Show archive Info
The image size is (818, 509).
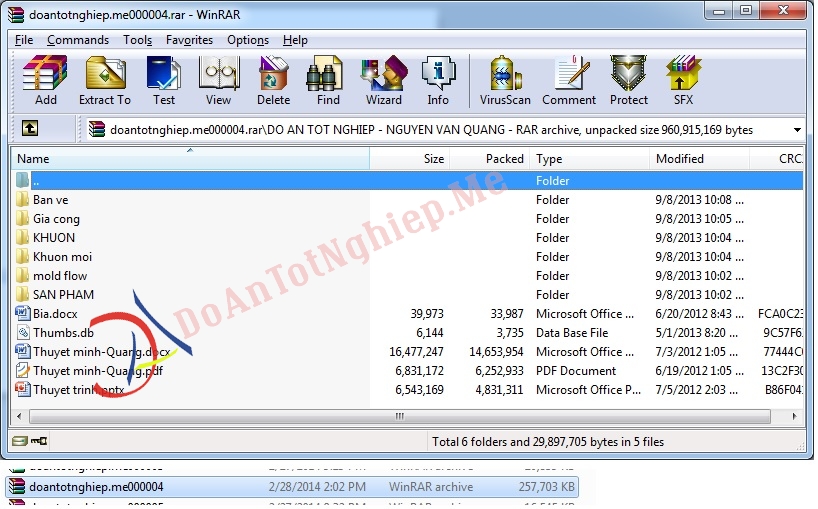click(438, 80)
